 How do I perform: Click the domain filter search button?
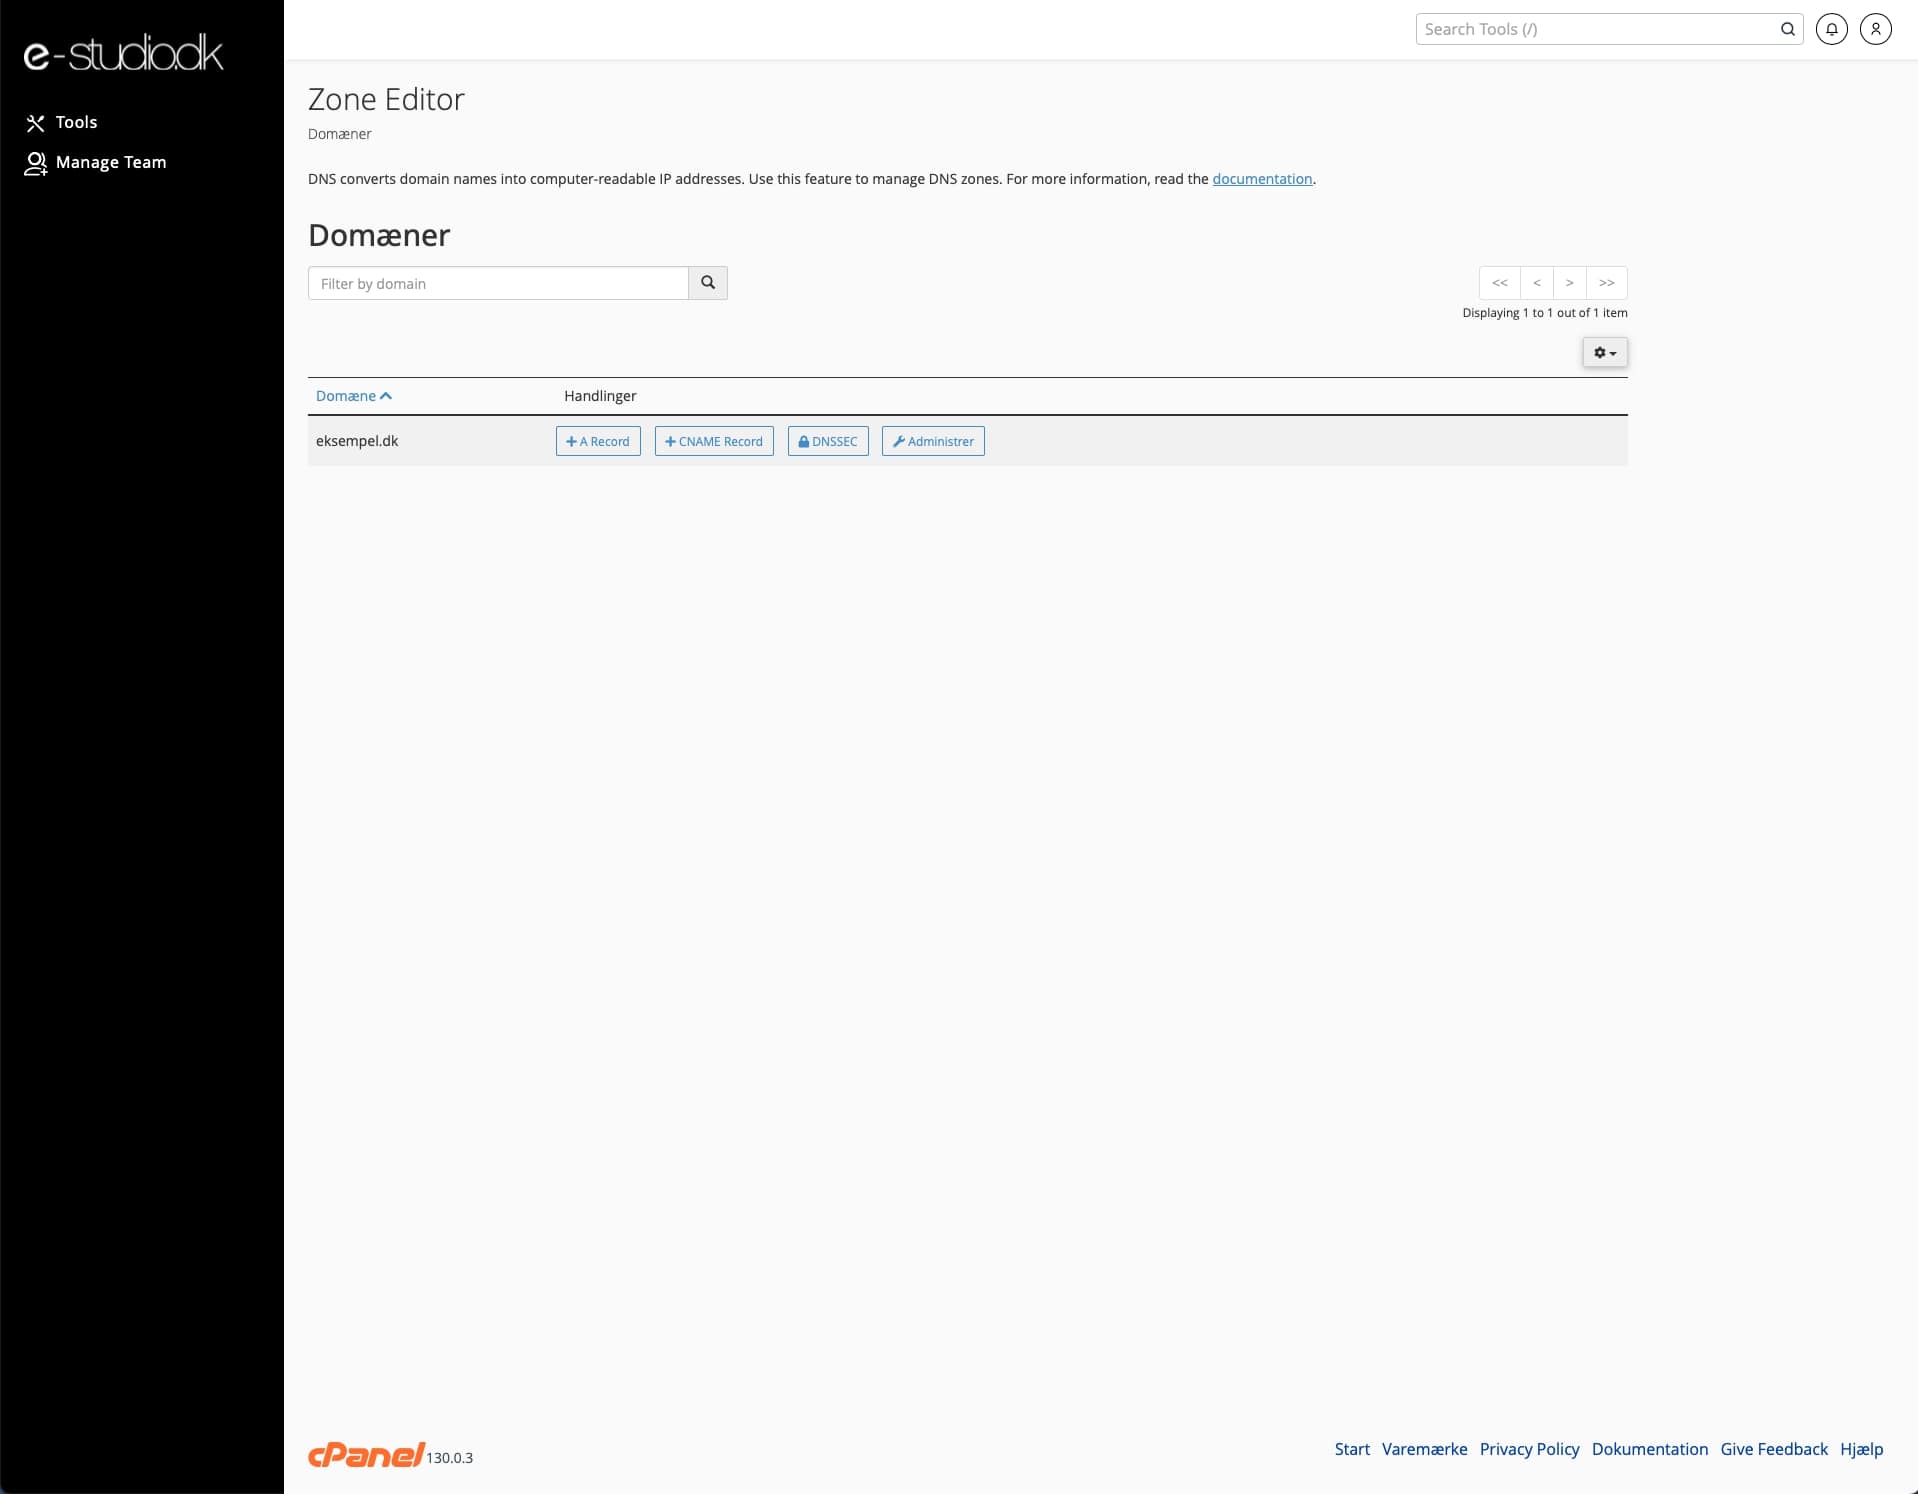(x=708, y=283)
